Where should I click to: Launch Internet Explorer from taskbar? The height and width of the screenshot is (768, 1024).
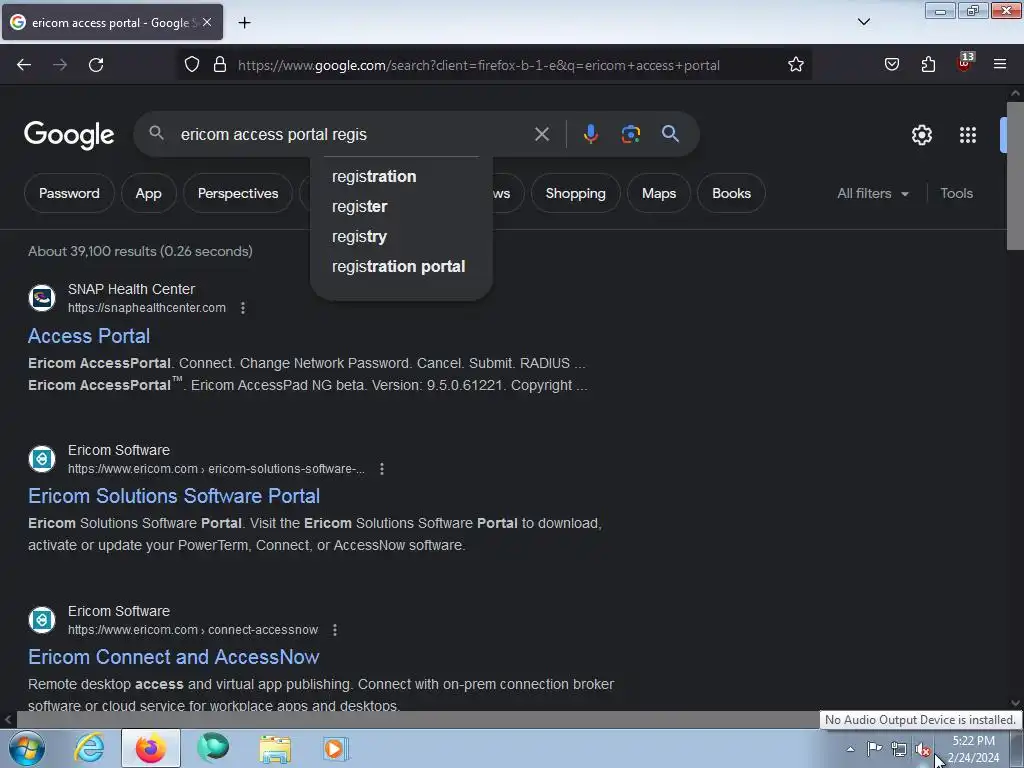pos(89,748)
